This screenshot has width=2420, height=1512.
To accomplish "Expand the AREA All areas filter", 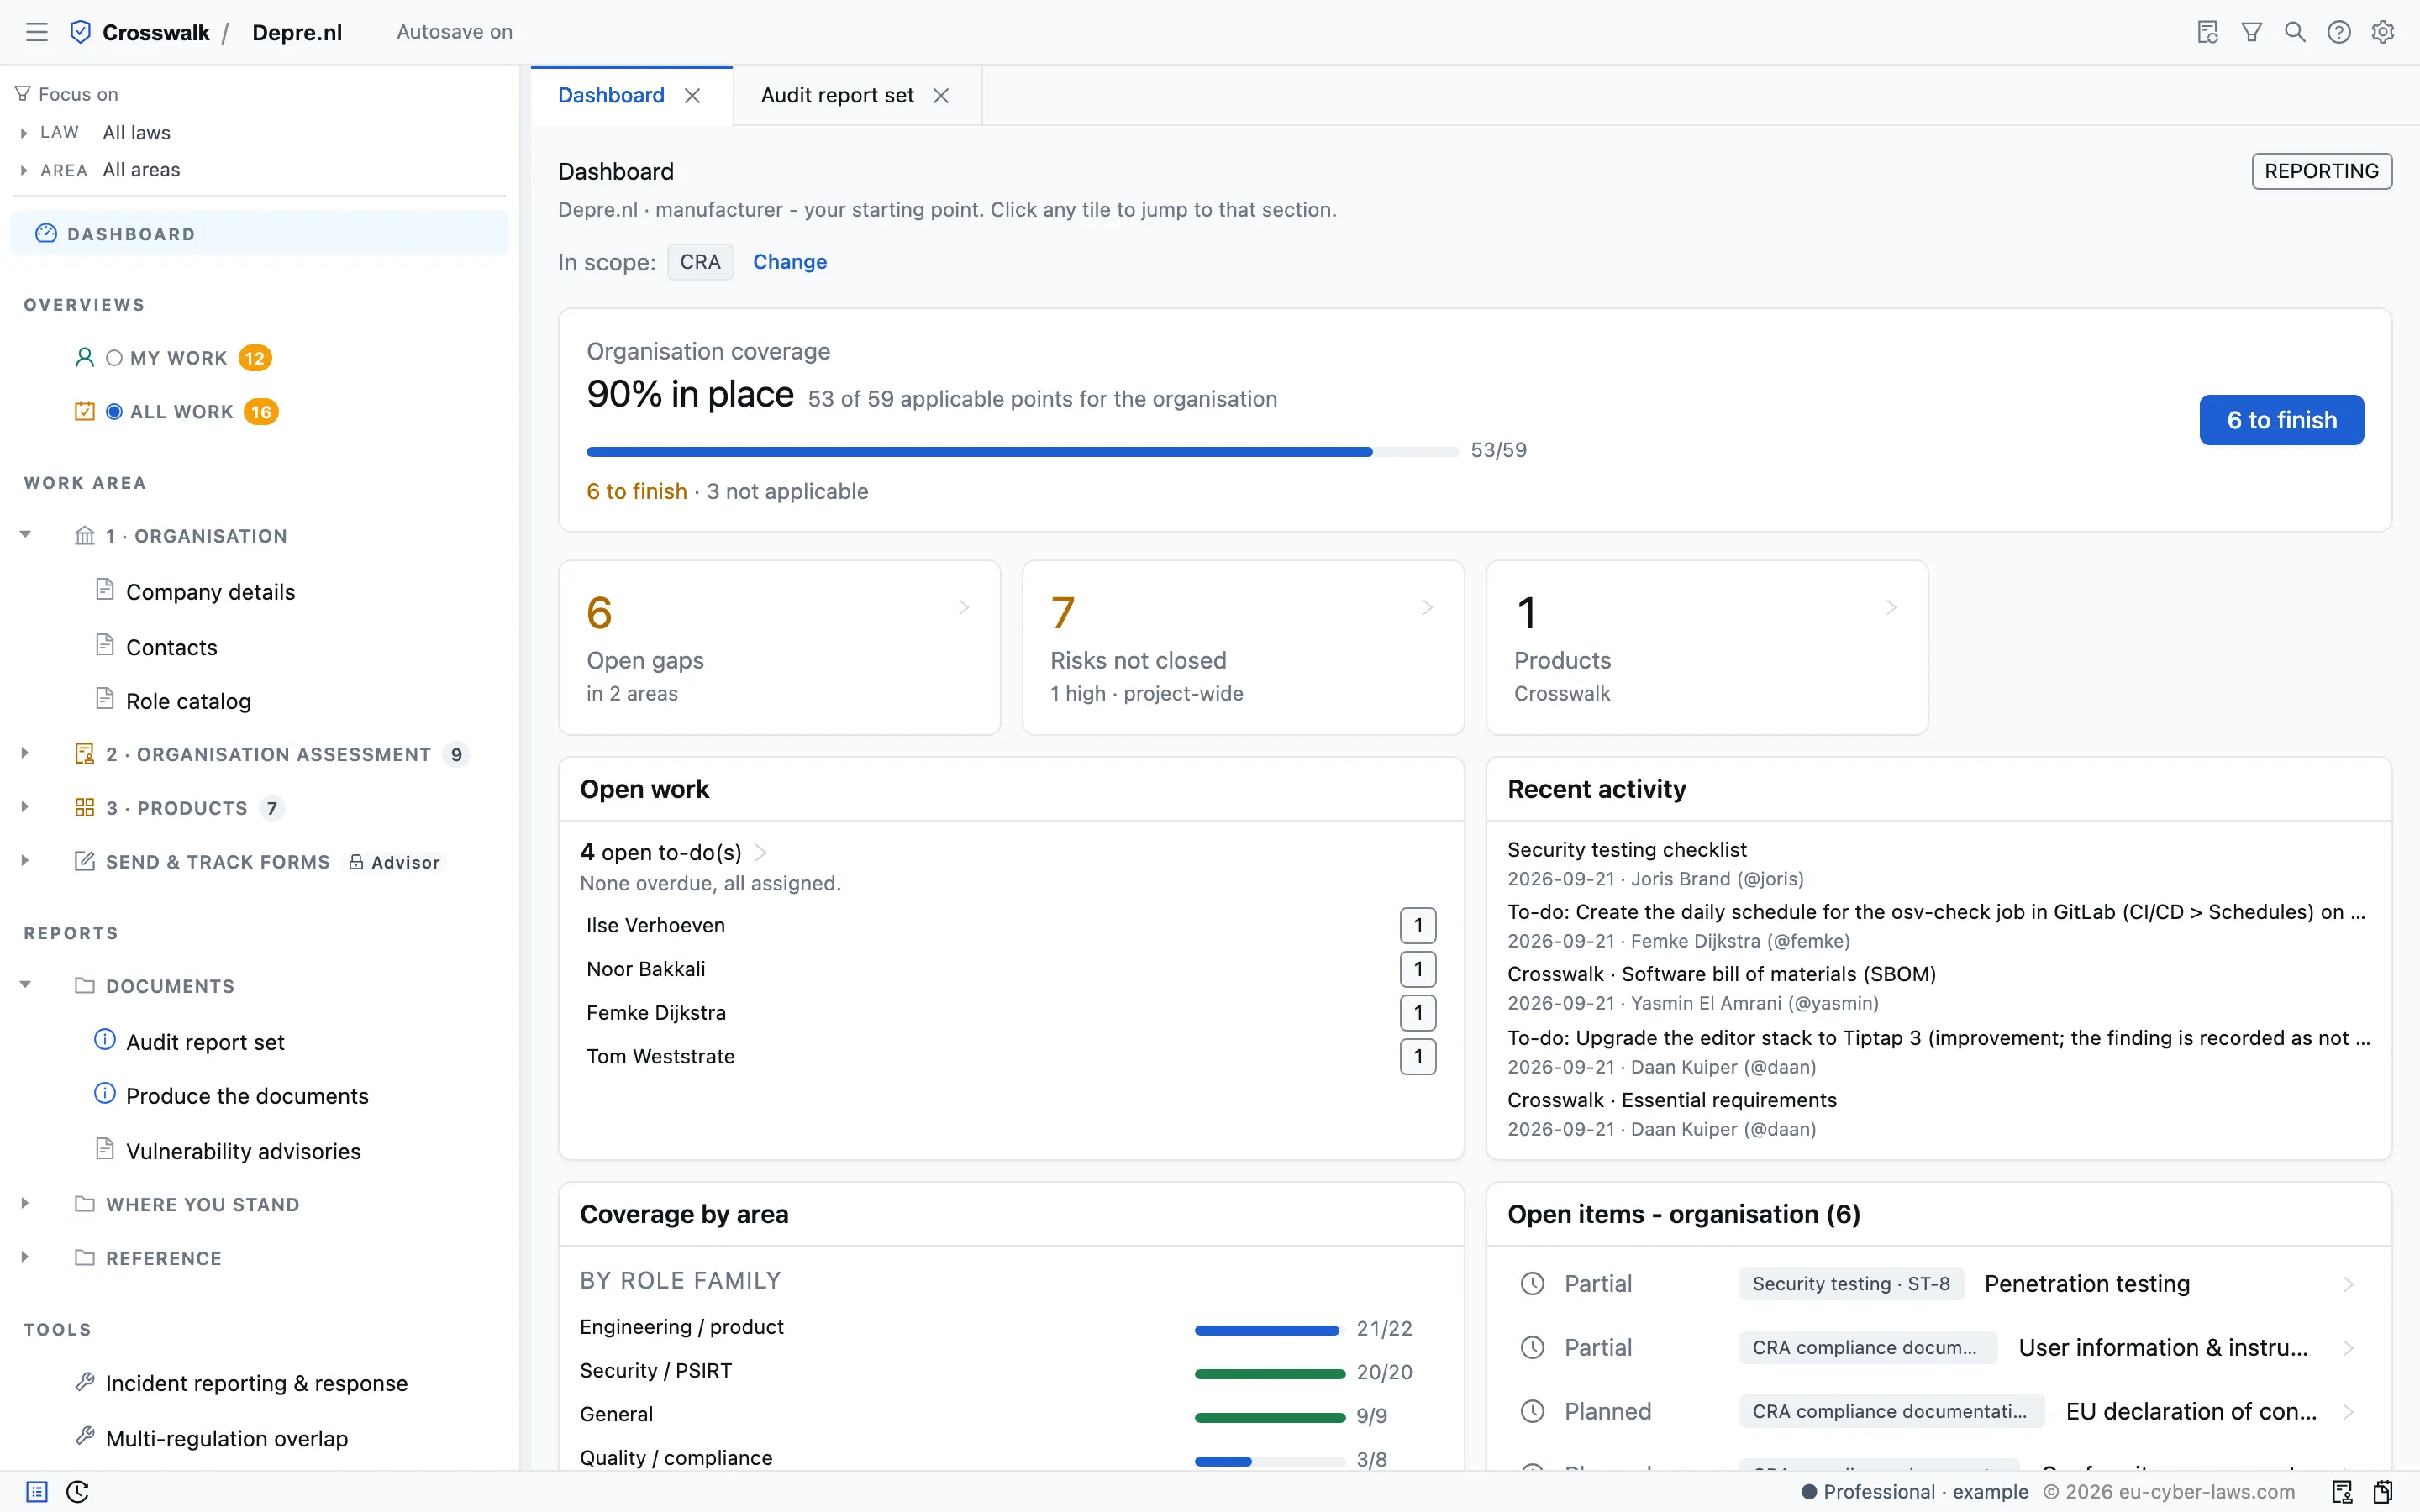I will click(24, 171).
